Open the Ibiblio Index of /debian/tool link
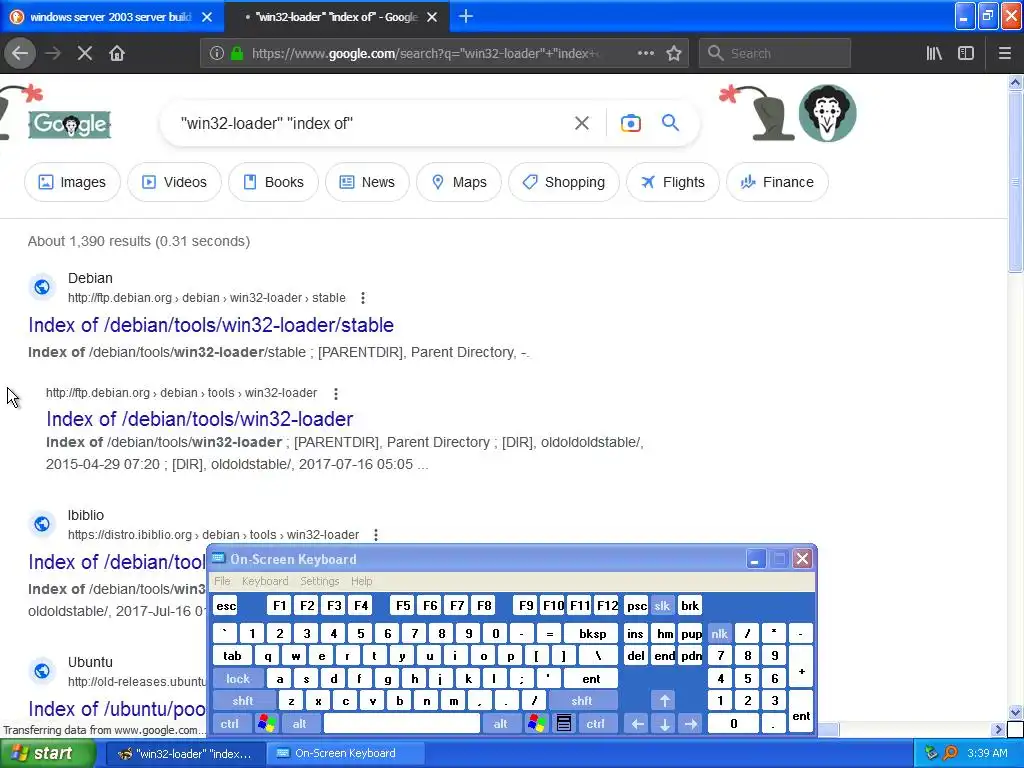This screenshot has width=1024, height=768. pyautogui.click(x=117, y=562)
